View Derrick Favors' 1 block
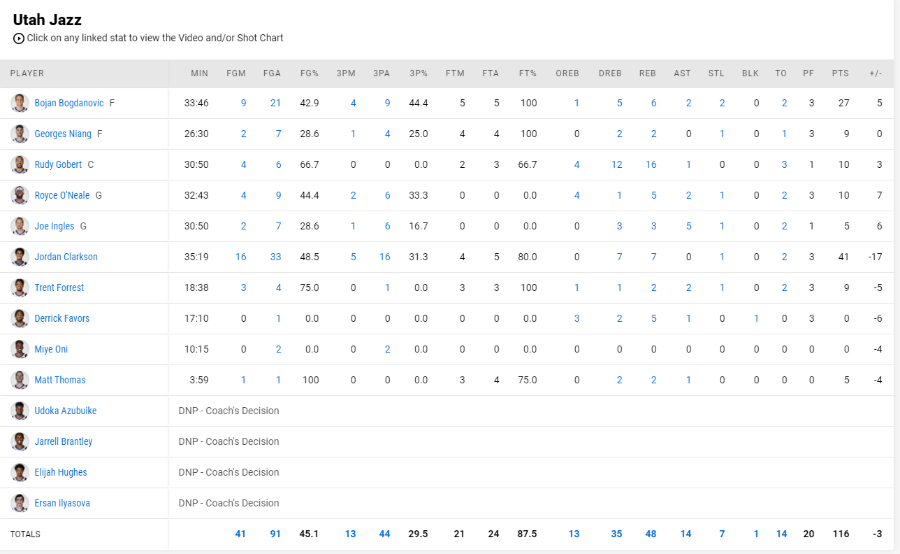900x554 pixels. click(757, 318)
